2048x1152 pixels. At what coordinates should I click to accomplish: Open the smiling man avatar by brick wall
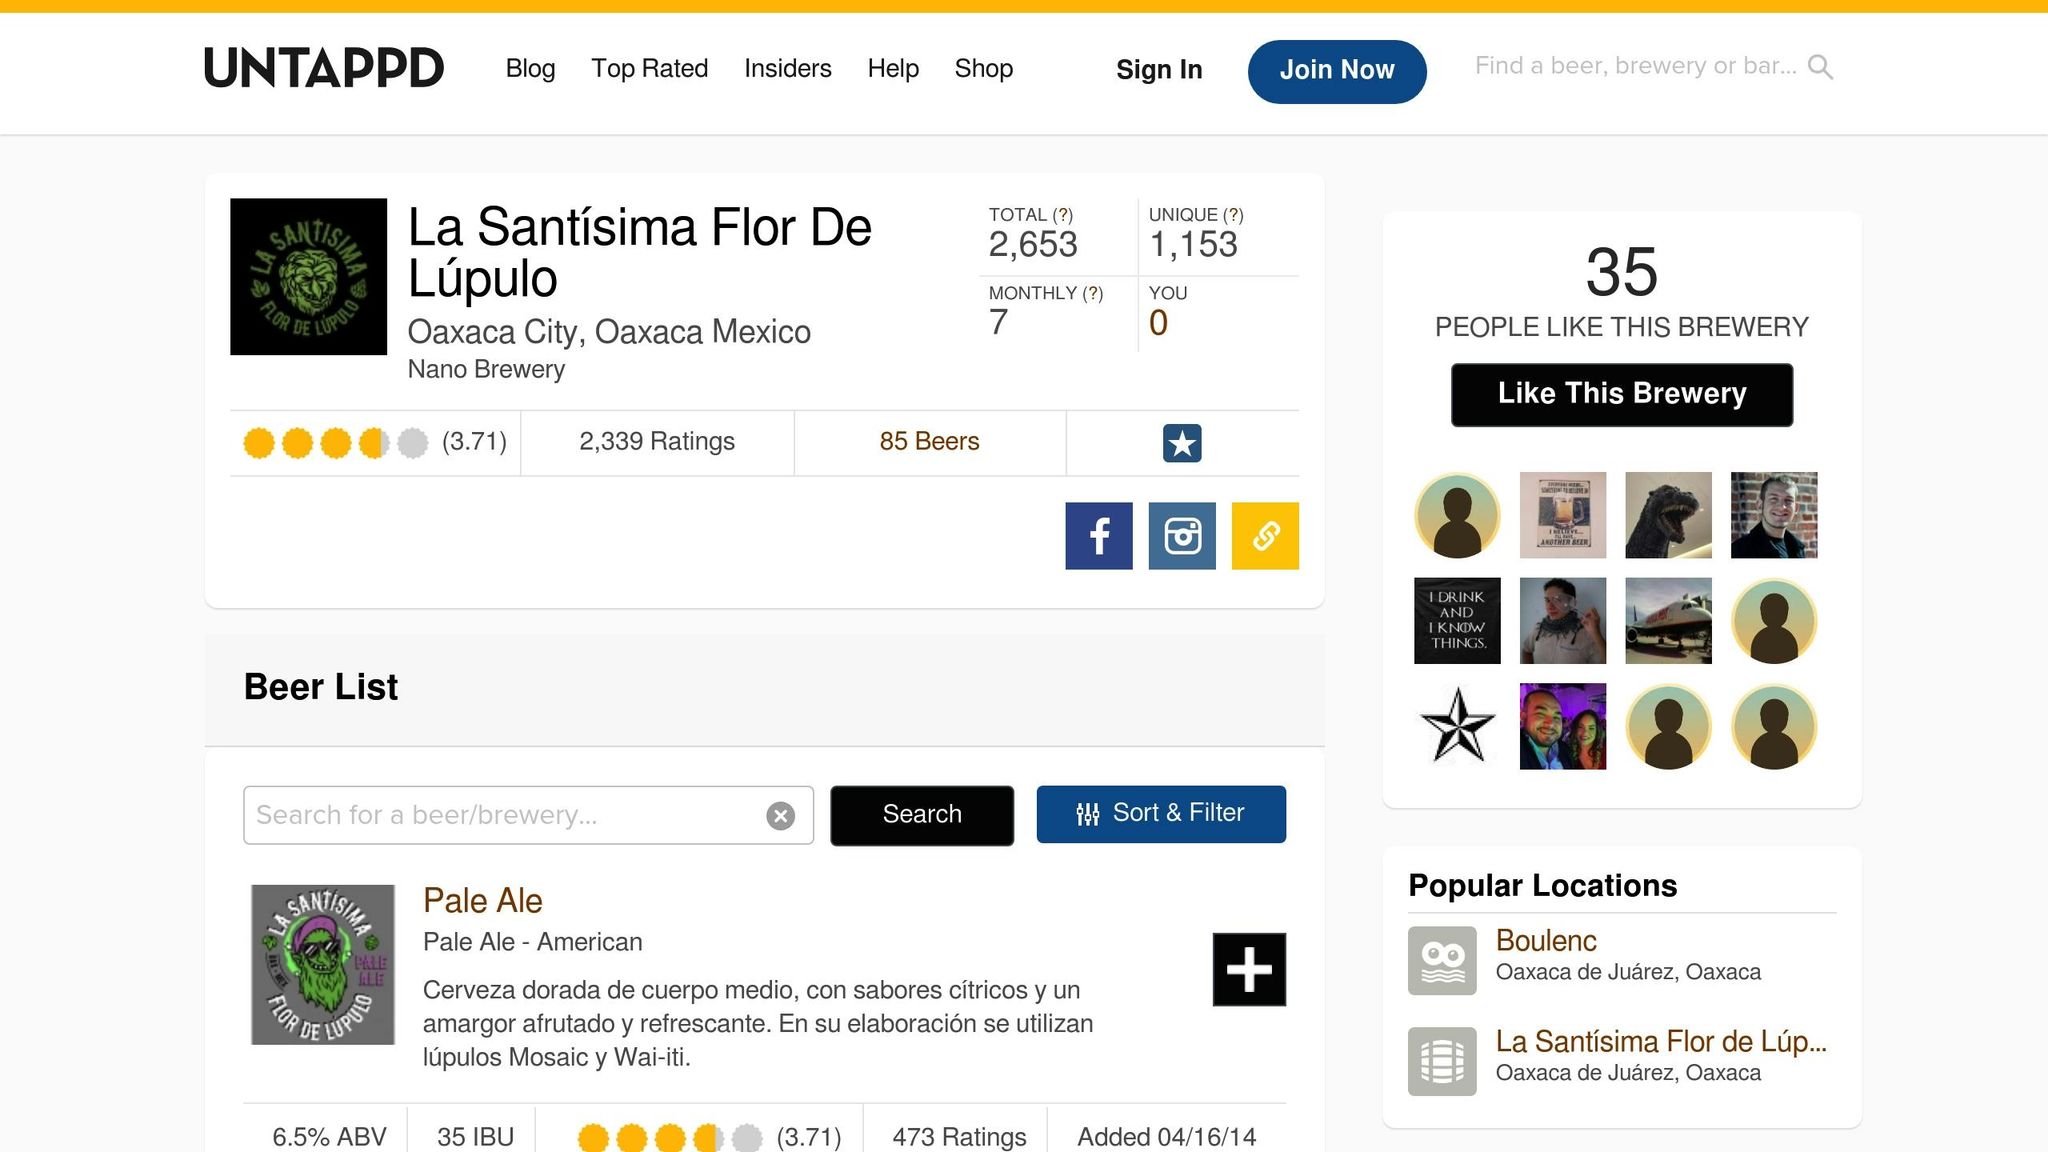click(1774, 515)
